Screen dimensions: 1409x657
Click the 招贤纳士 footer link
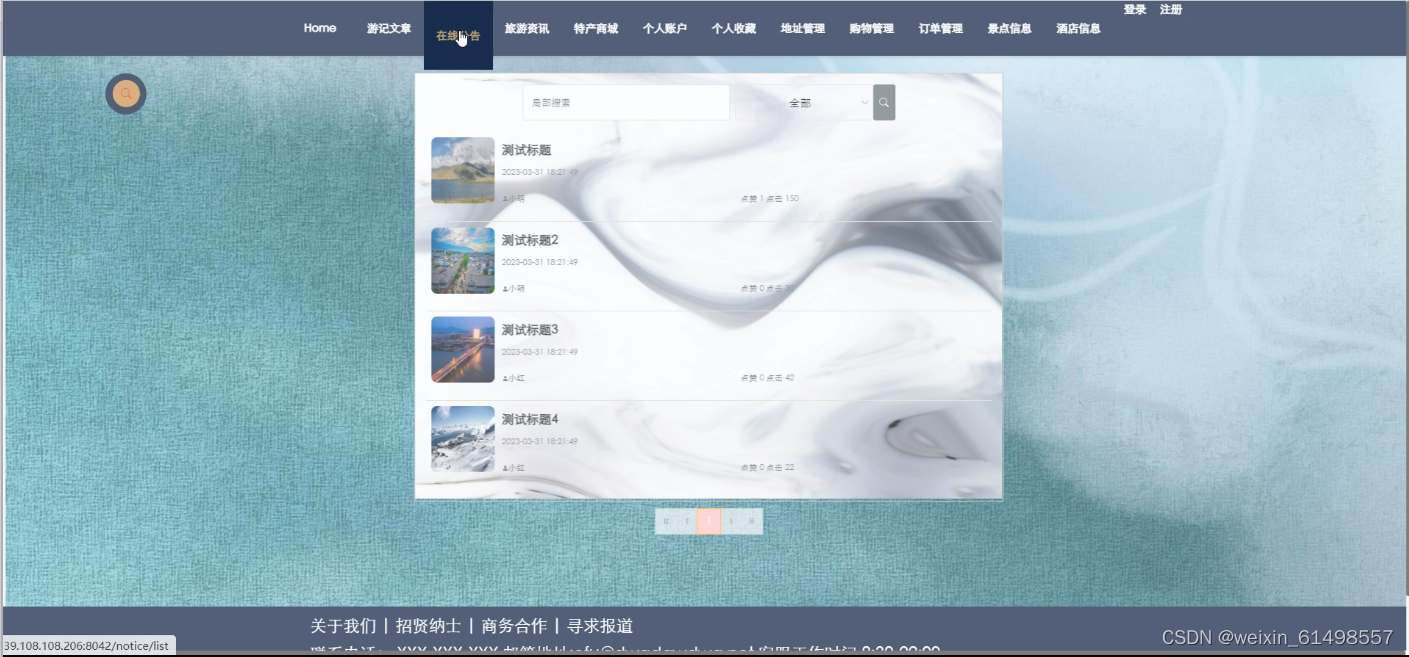pos(428,626)
